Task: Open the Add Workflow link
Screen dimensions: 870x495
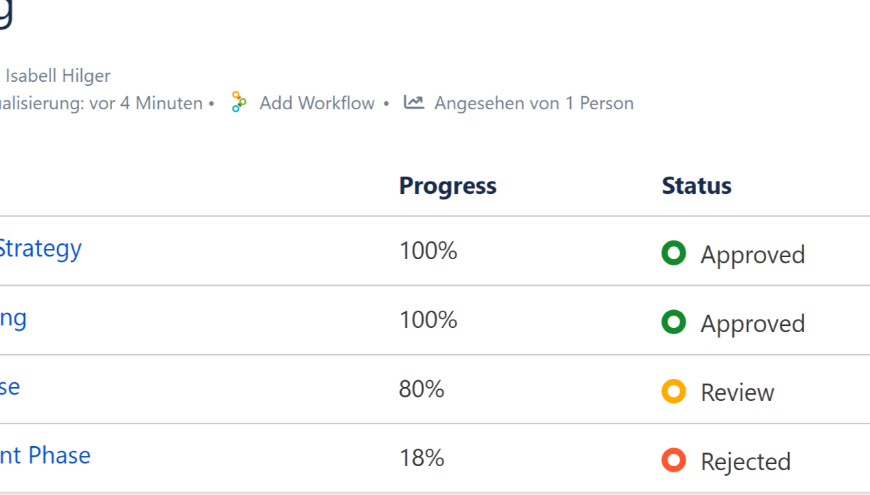Action: click(x=316, y=103)
